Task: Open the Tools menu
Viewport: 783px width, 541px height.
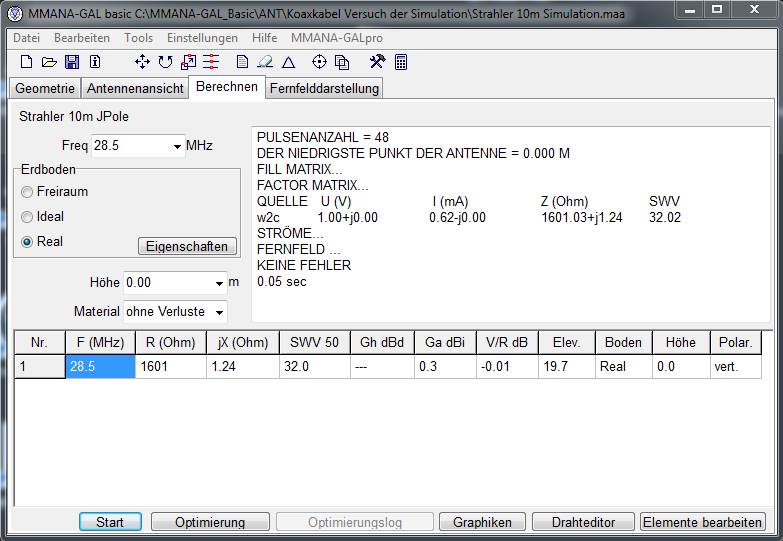Action: pyautogui.click(x=138, y=38)
